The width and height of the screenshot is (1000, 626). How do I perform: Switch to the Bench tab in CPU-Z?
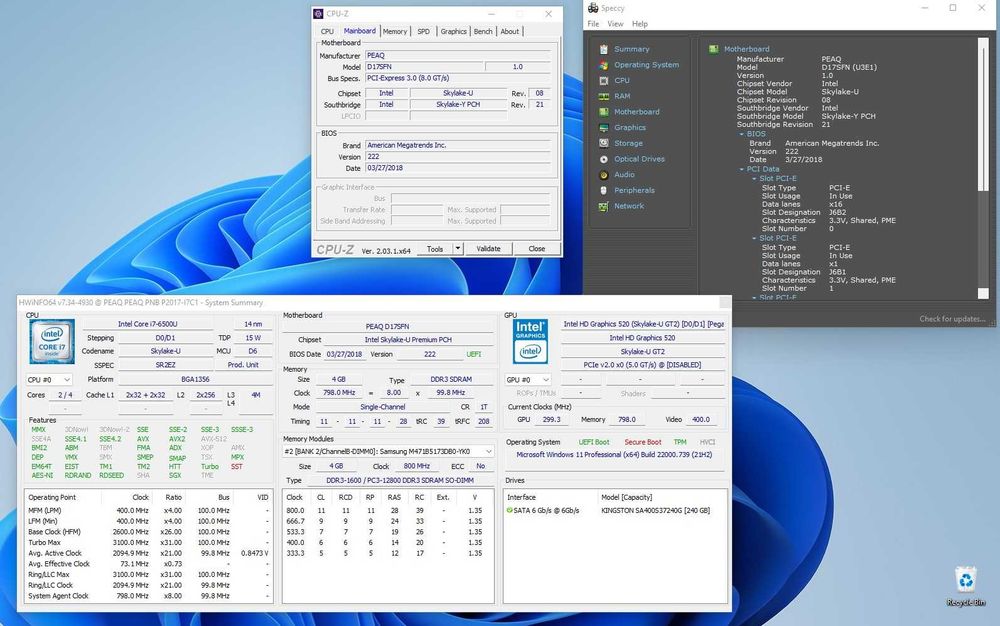[483, 31]
